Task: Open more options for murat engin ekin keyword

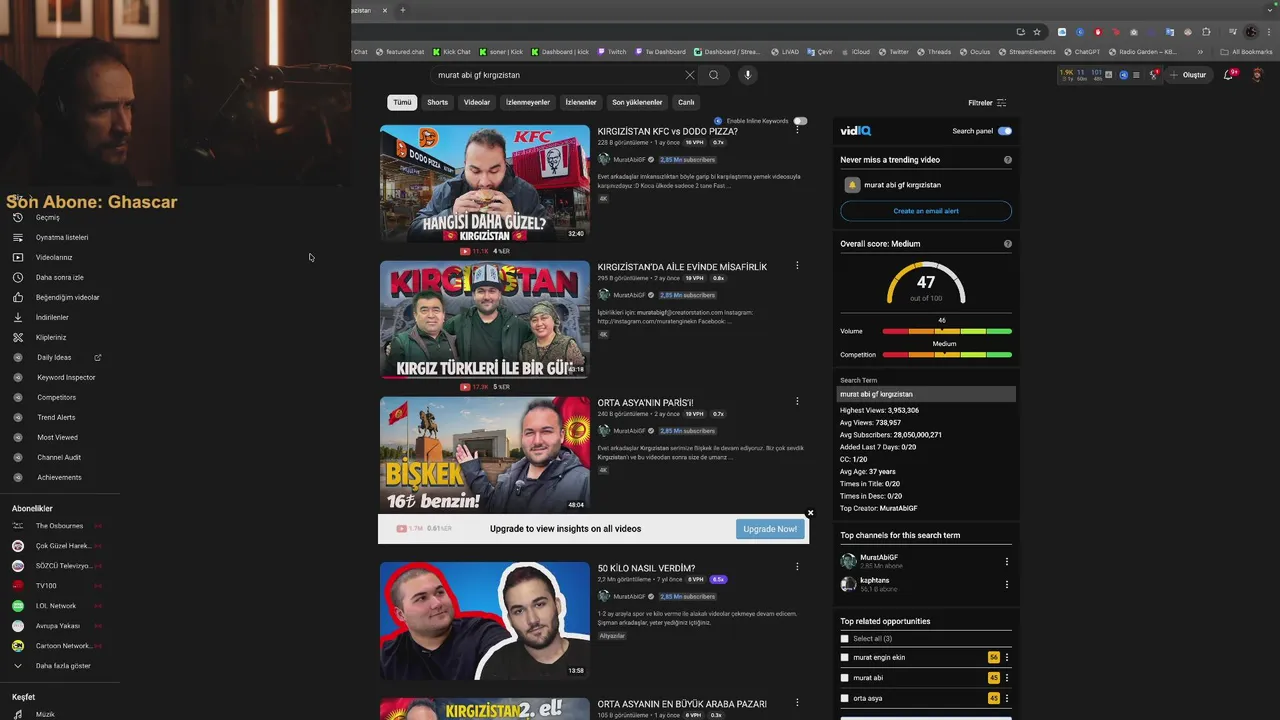Action: tap(1007, 658)
